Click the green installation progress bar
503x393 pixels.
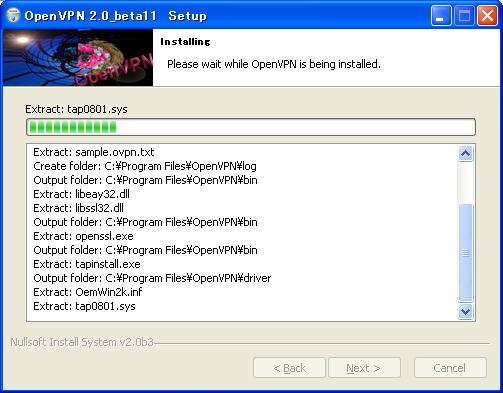[x=251, y=127]
